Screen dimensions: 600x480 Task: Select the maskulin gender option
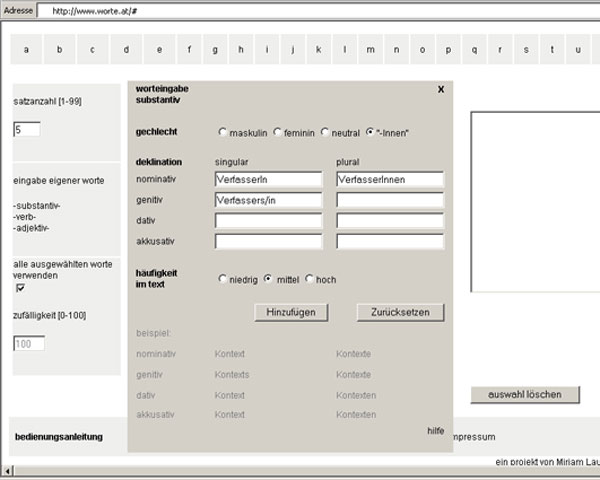[x=222, y=132]
